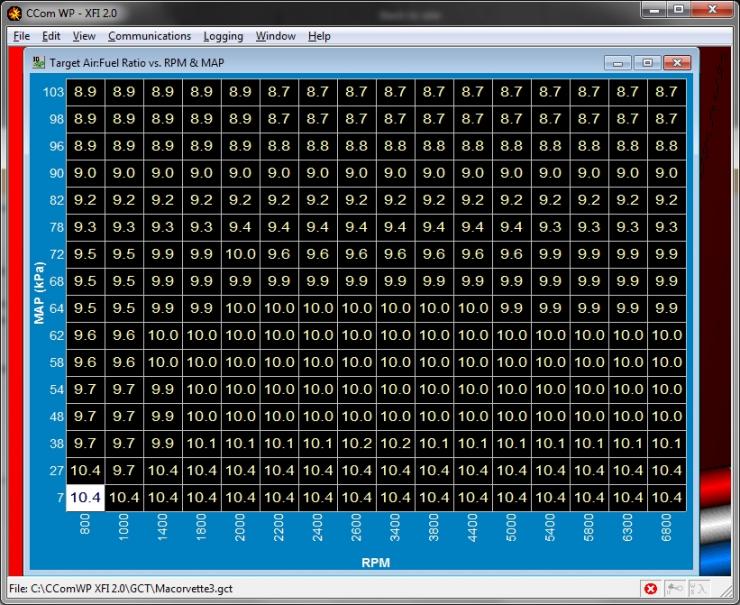Viewport: 740px width, 605px height.
Task: Maximize the CCom WP main window
Action: click(x=679, y=9)
